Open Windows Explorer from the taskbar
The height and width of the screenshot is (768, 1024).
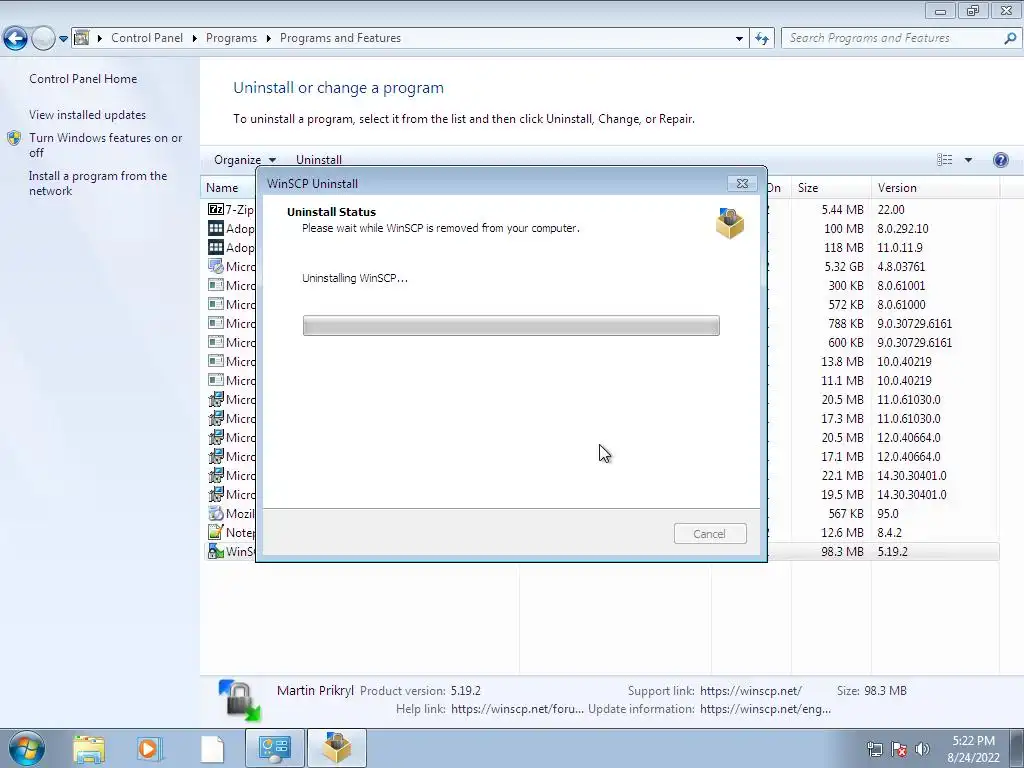click(89, 748)
